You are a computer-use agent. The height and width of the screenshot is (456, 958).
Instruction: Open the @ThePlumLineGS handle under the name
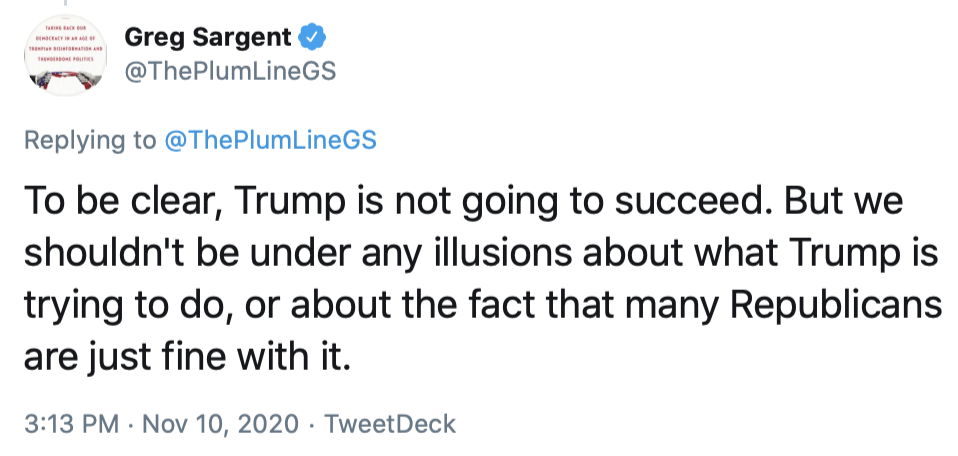click(229, 72)
